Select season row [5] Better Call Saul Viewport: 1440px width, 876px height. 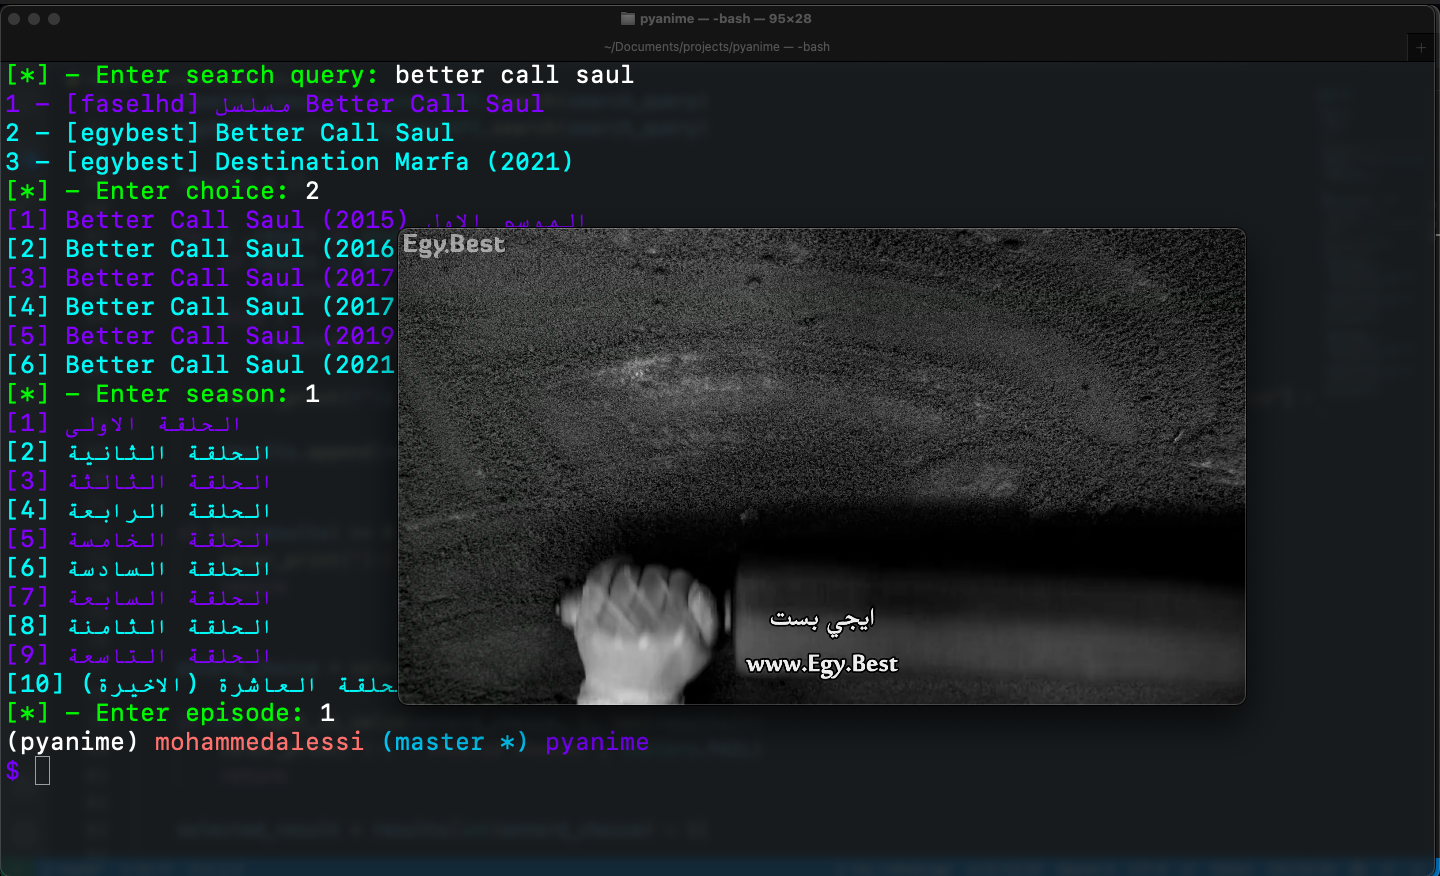[200, 336]
